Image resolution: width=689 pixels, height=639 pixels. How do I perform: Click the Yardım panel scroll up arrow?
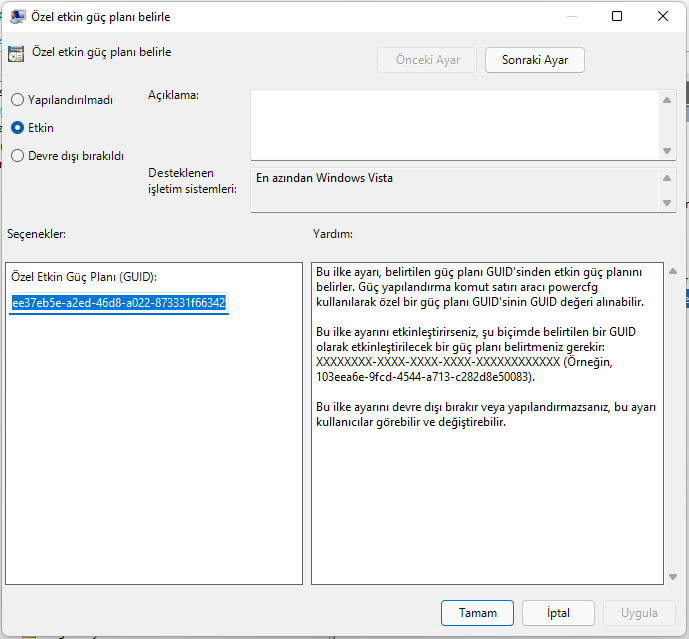(673, 271)
